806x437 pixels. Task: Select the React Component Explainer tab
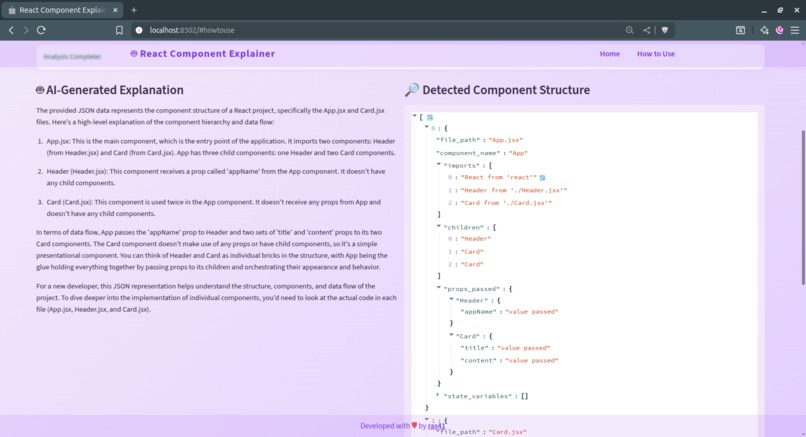pyautogui.click(x=62, y=10)
